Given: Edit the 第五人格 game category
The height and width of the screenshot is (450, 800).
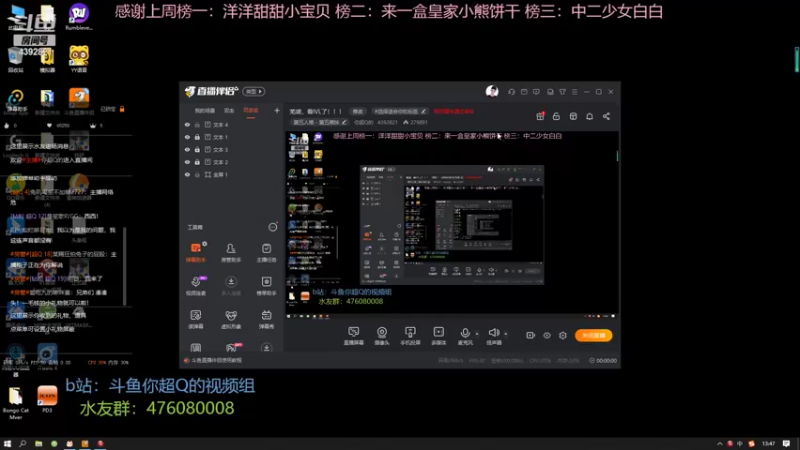Looking at the screenshot, I should [320, 122].
